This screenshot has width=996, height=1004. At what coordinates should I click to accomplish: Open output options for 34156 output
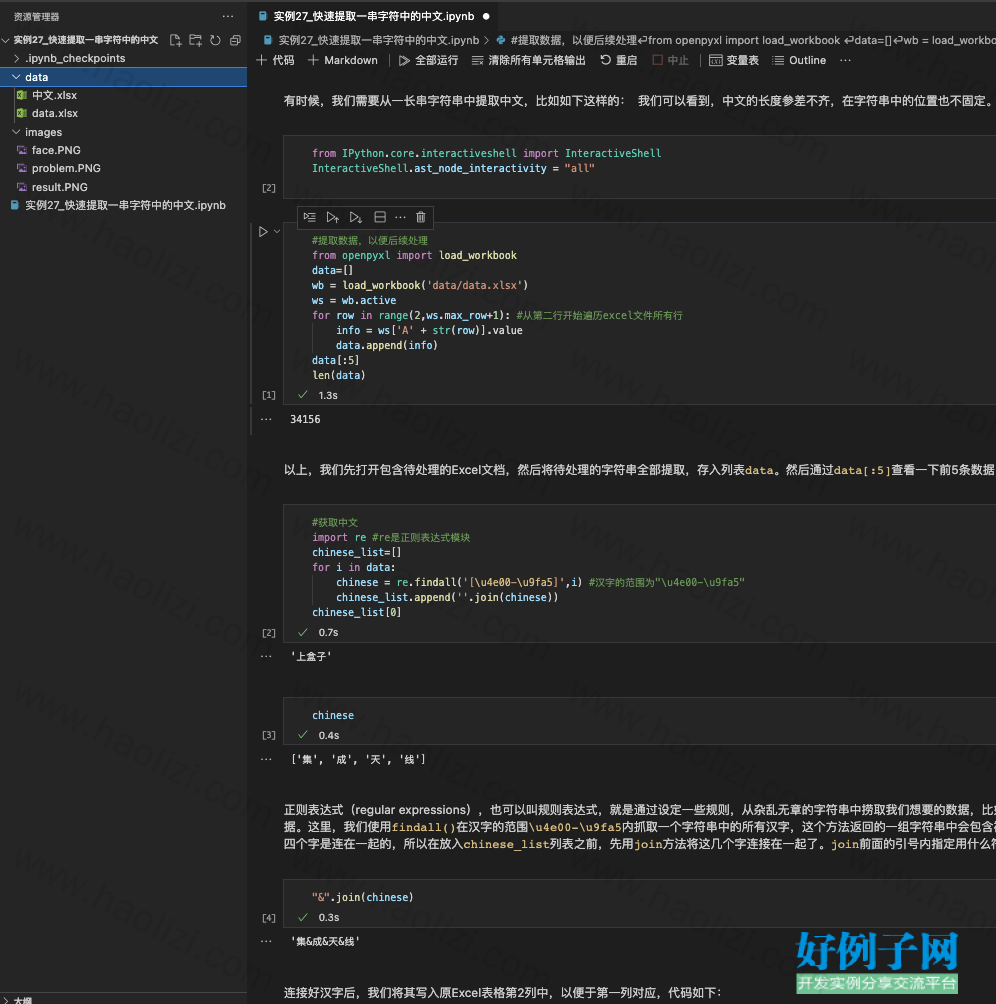266,419
